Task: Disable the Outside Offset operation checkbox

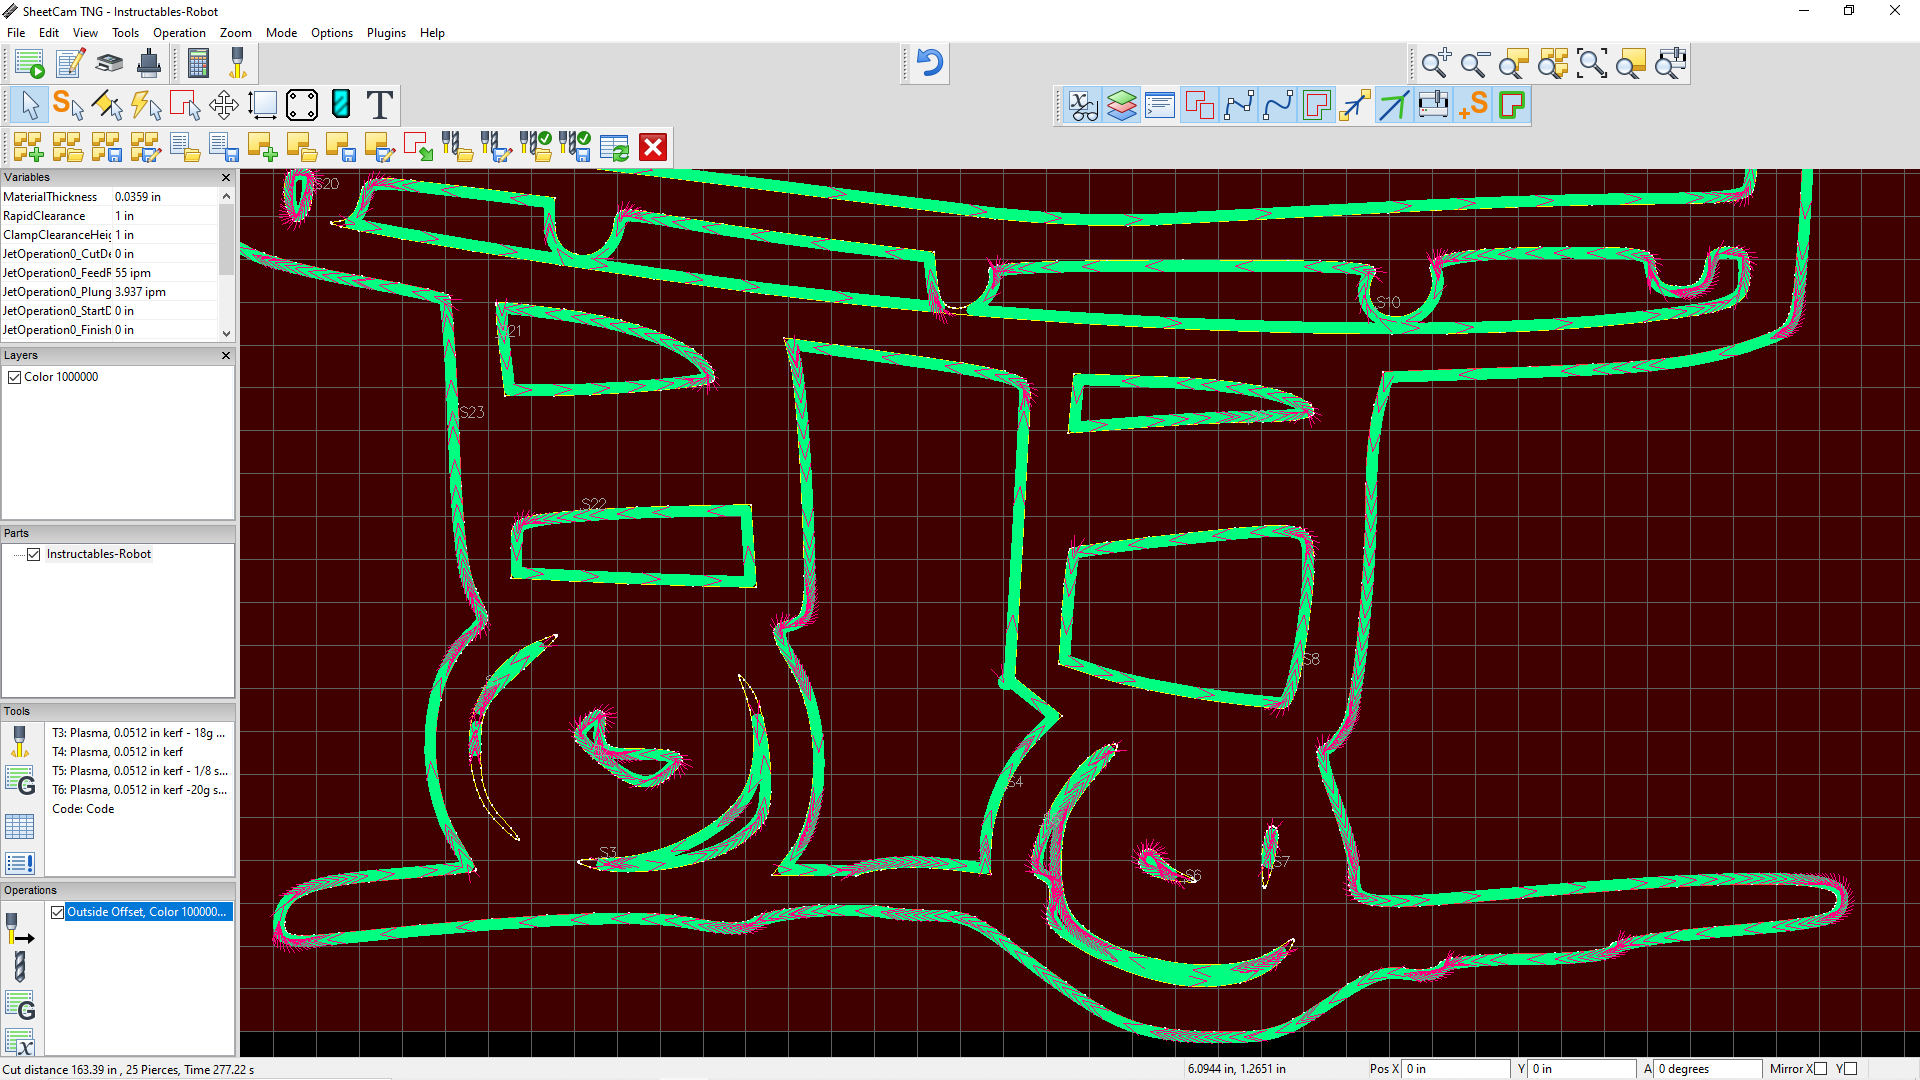Action: [58, 912]
